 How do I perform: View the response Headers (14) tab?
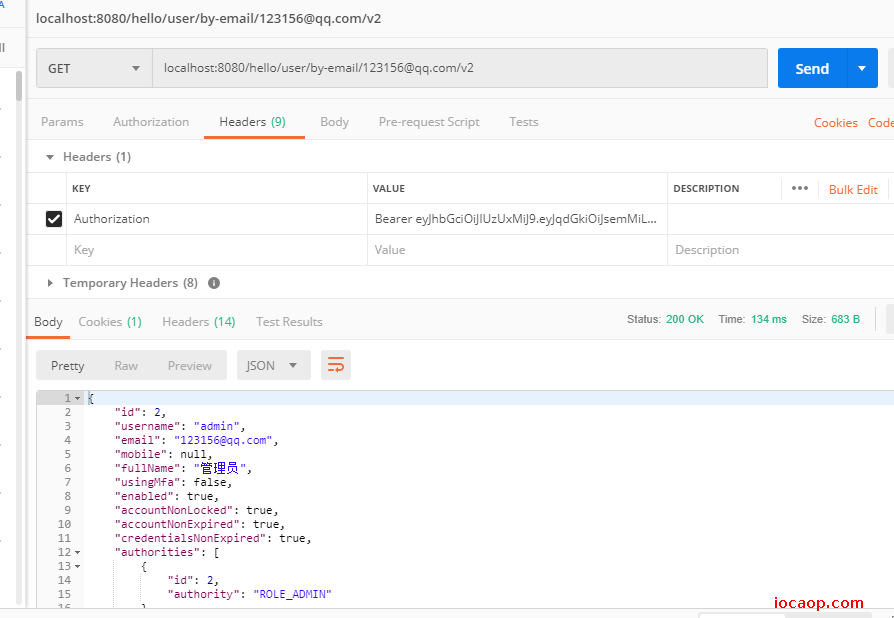coord(198,322)
